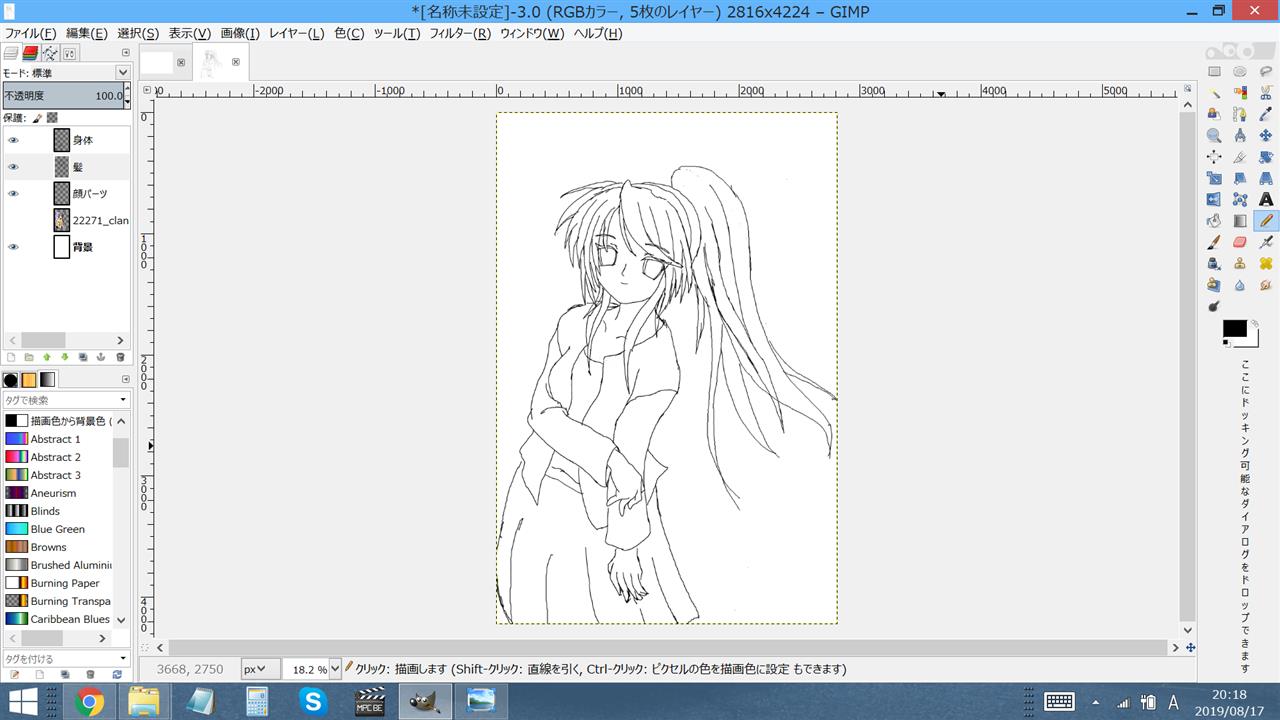Anchor the floating layer button
1280x720 pixels.
[x=101, y=357]
